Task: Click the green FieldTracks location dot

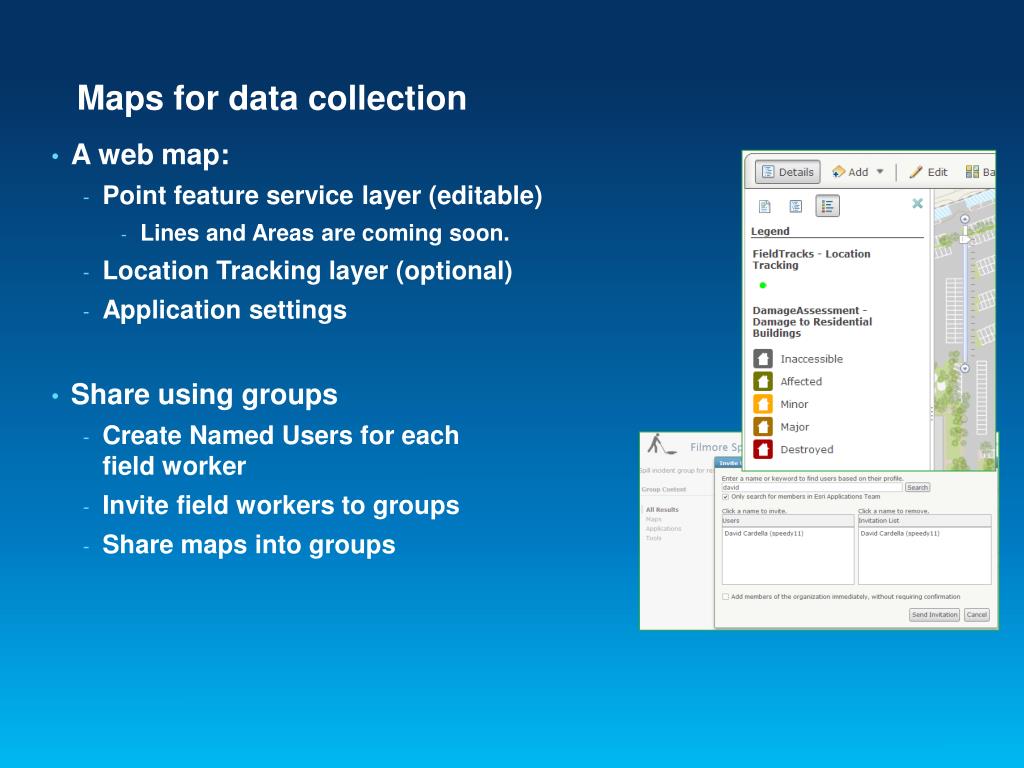Action: pos(763,285)
